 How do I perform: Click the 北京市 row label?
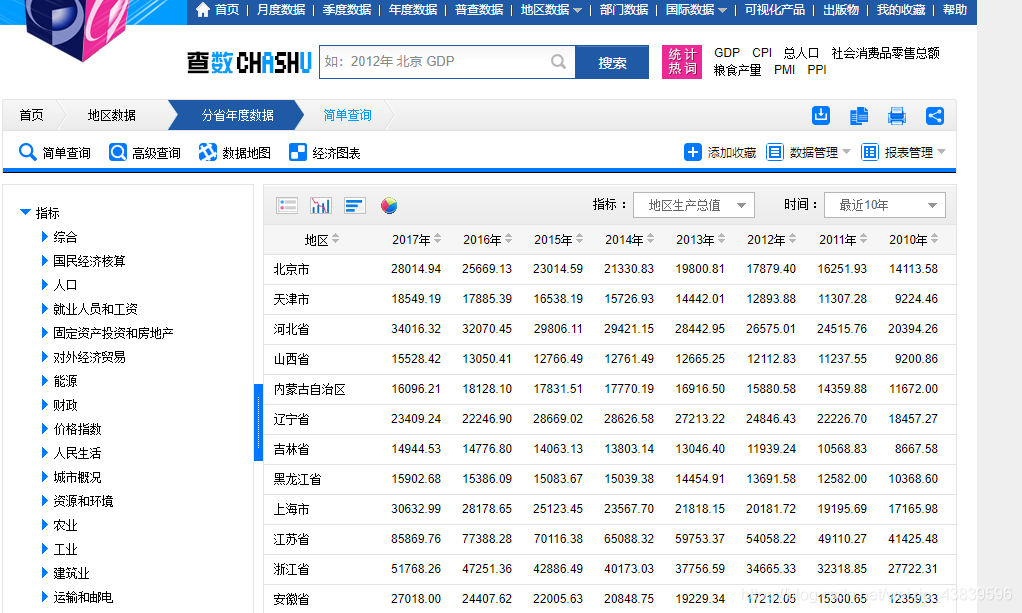(x=291, y=269)
